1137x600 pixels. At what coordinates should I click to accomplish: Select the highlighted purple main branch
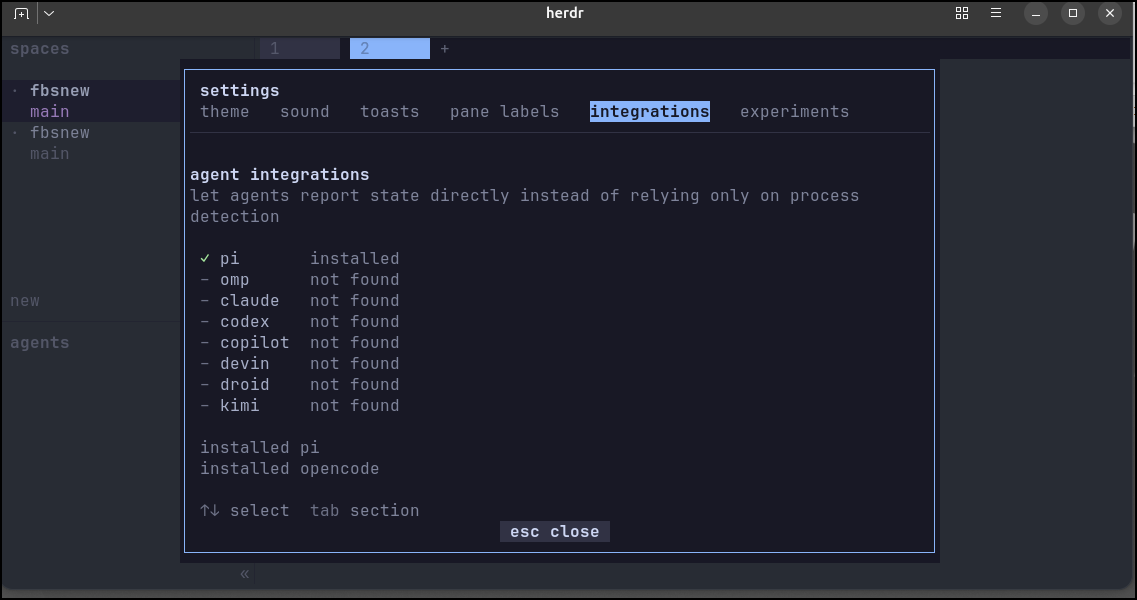coord(49,112)
